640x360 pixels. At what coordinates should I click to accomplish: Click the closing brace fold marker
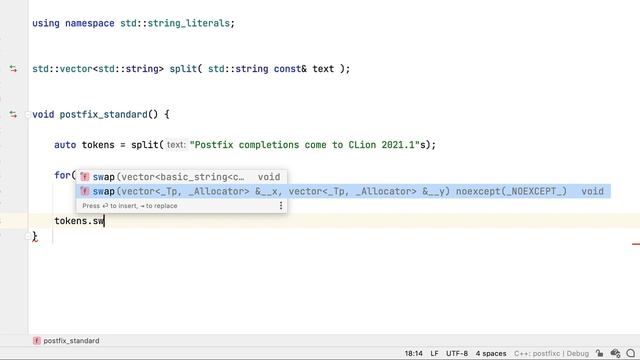click(28, 236)
